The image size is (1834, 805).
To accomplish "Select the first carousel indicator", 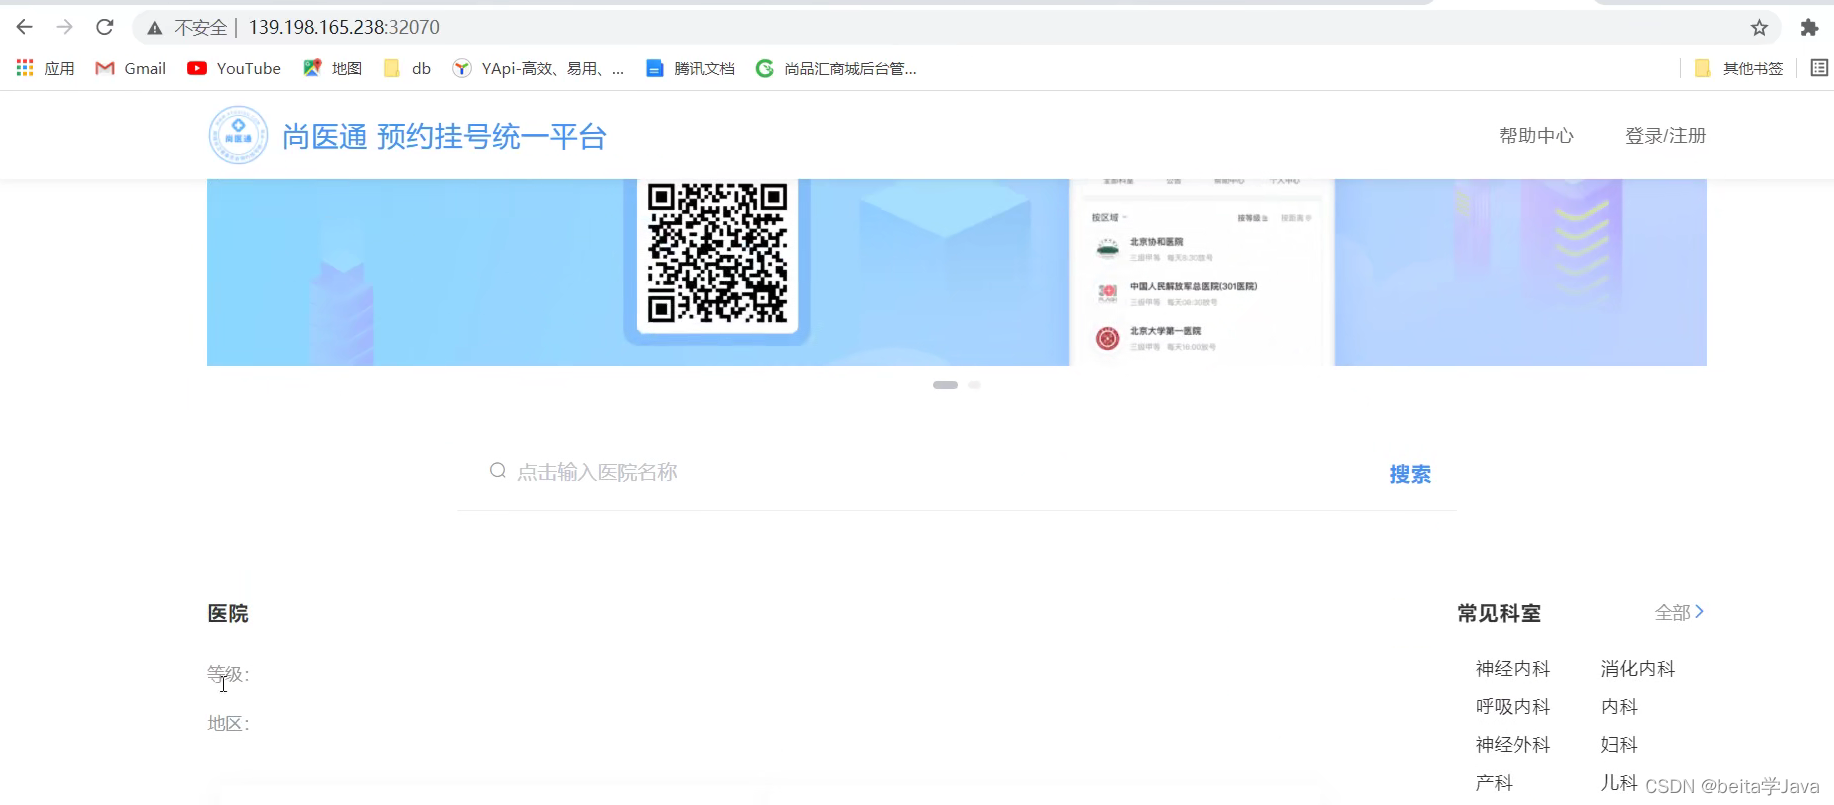I will (x=945, y=385).
